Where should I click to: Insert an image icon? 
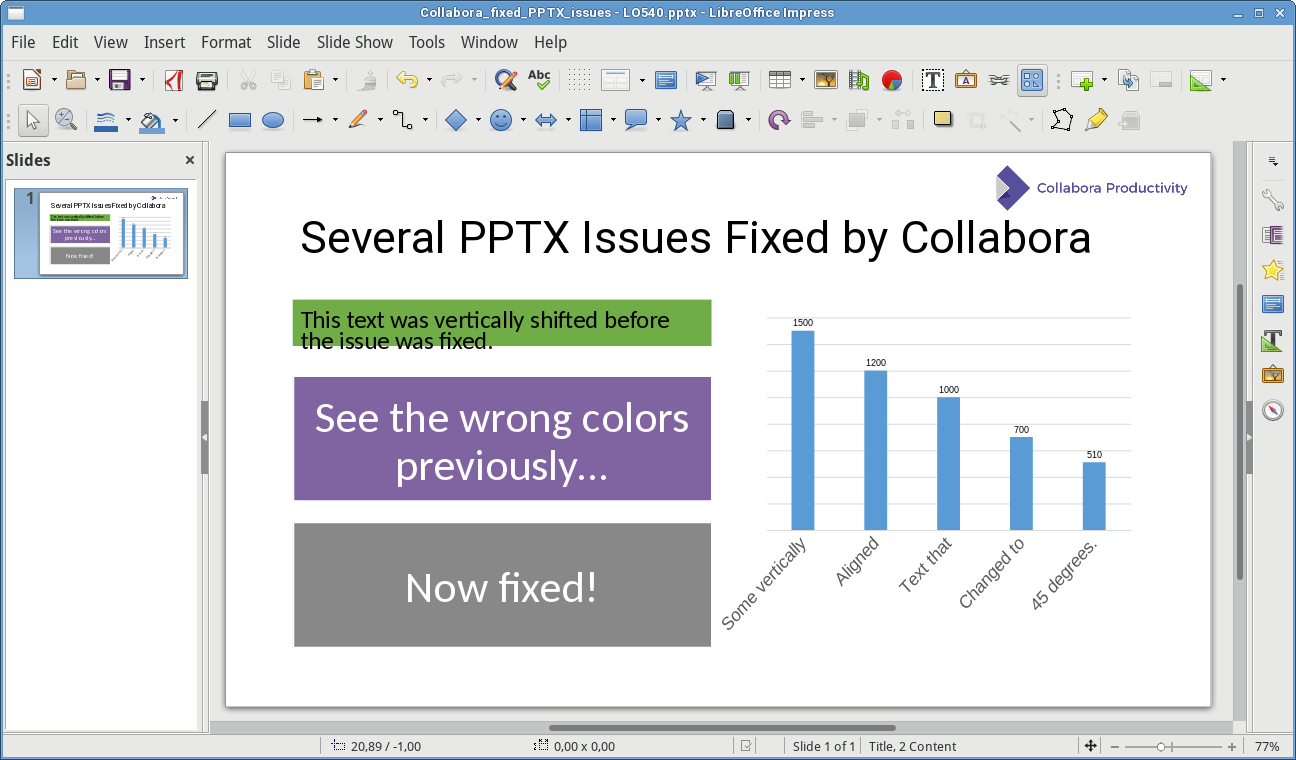pyautogui.click(x=826, y=80)
